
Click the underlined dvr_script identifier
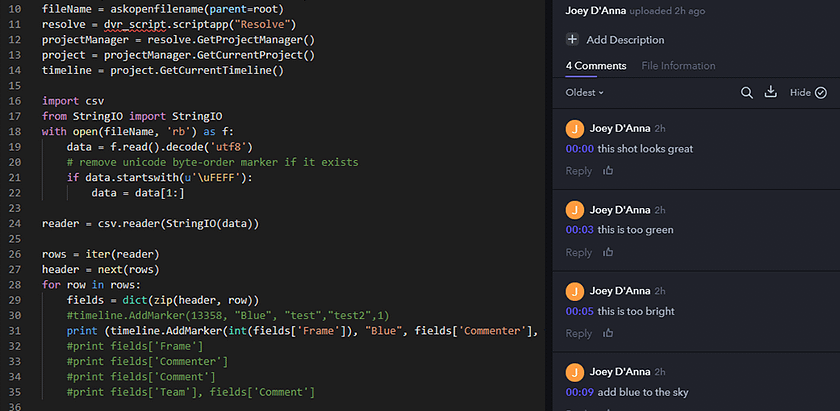tap(135, 25)
